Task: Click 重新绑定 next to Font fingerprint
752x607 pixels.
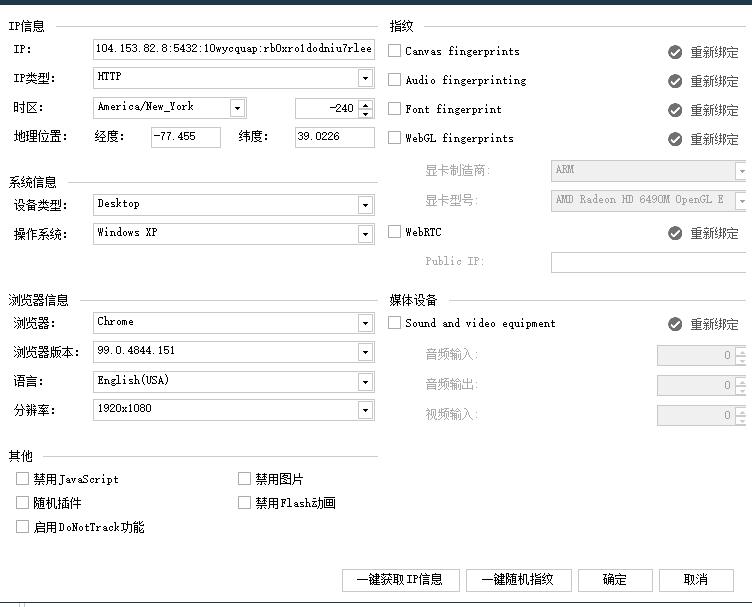Action: pyautogui.click(x=714, y=110)
